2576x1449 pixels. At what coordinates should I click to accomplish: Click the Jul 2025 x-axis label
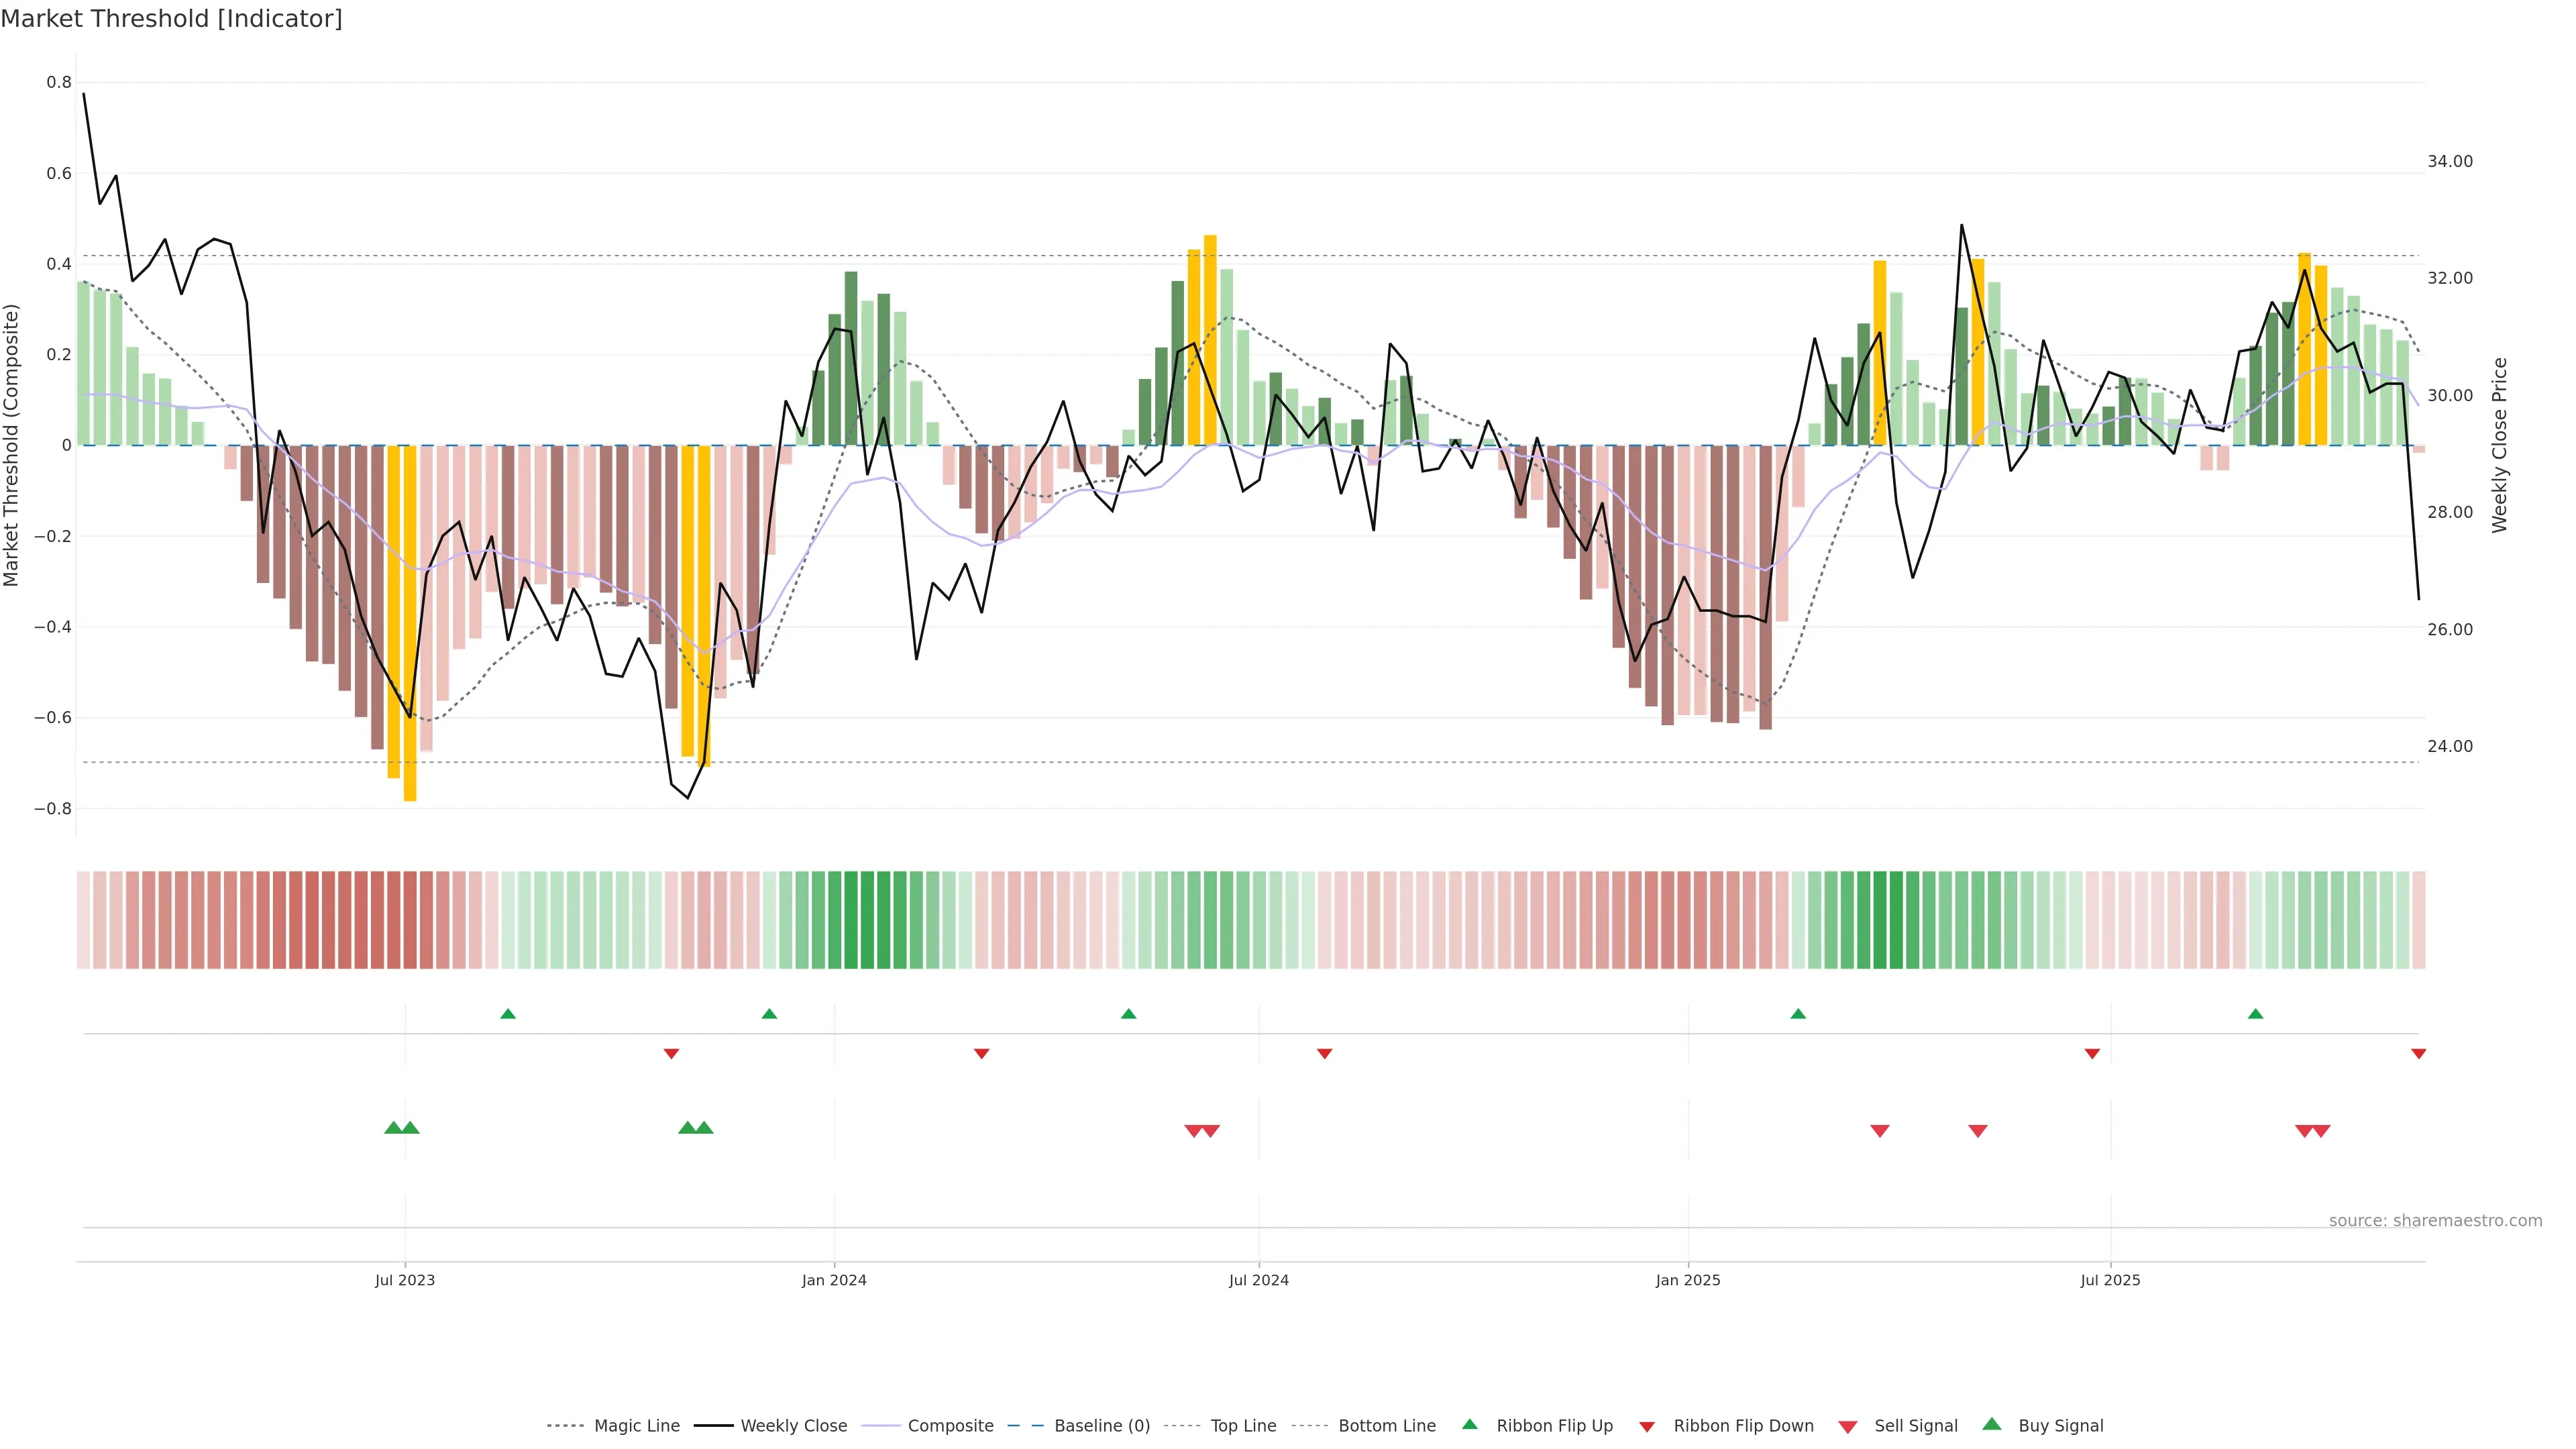2110,1280
